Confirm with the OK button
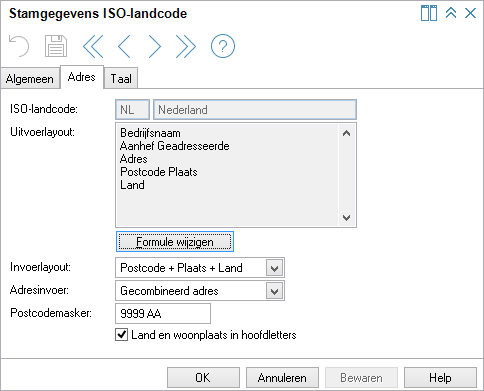Viewport: 484px width, 391px height. click(203, 378)
